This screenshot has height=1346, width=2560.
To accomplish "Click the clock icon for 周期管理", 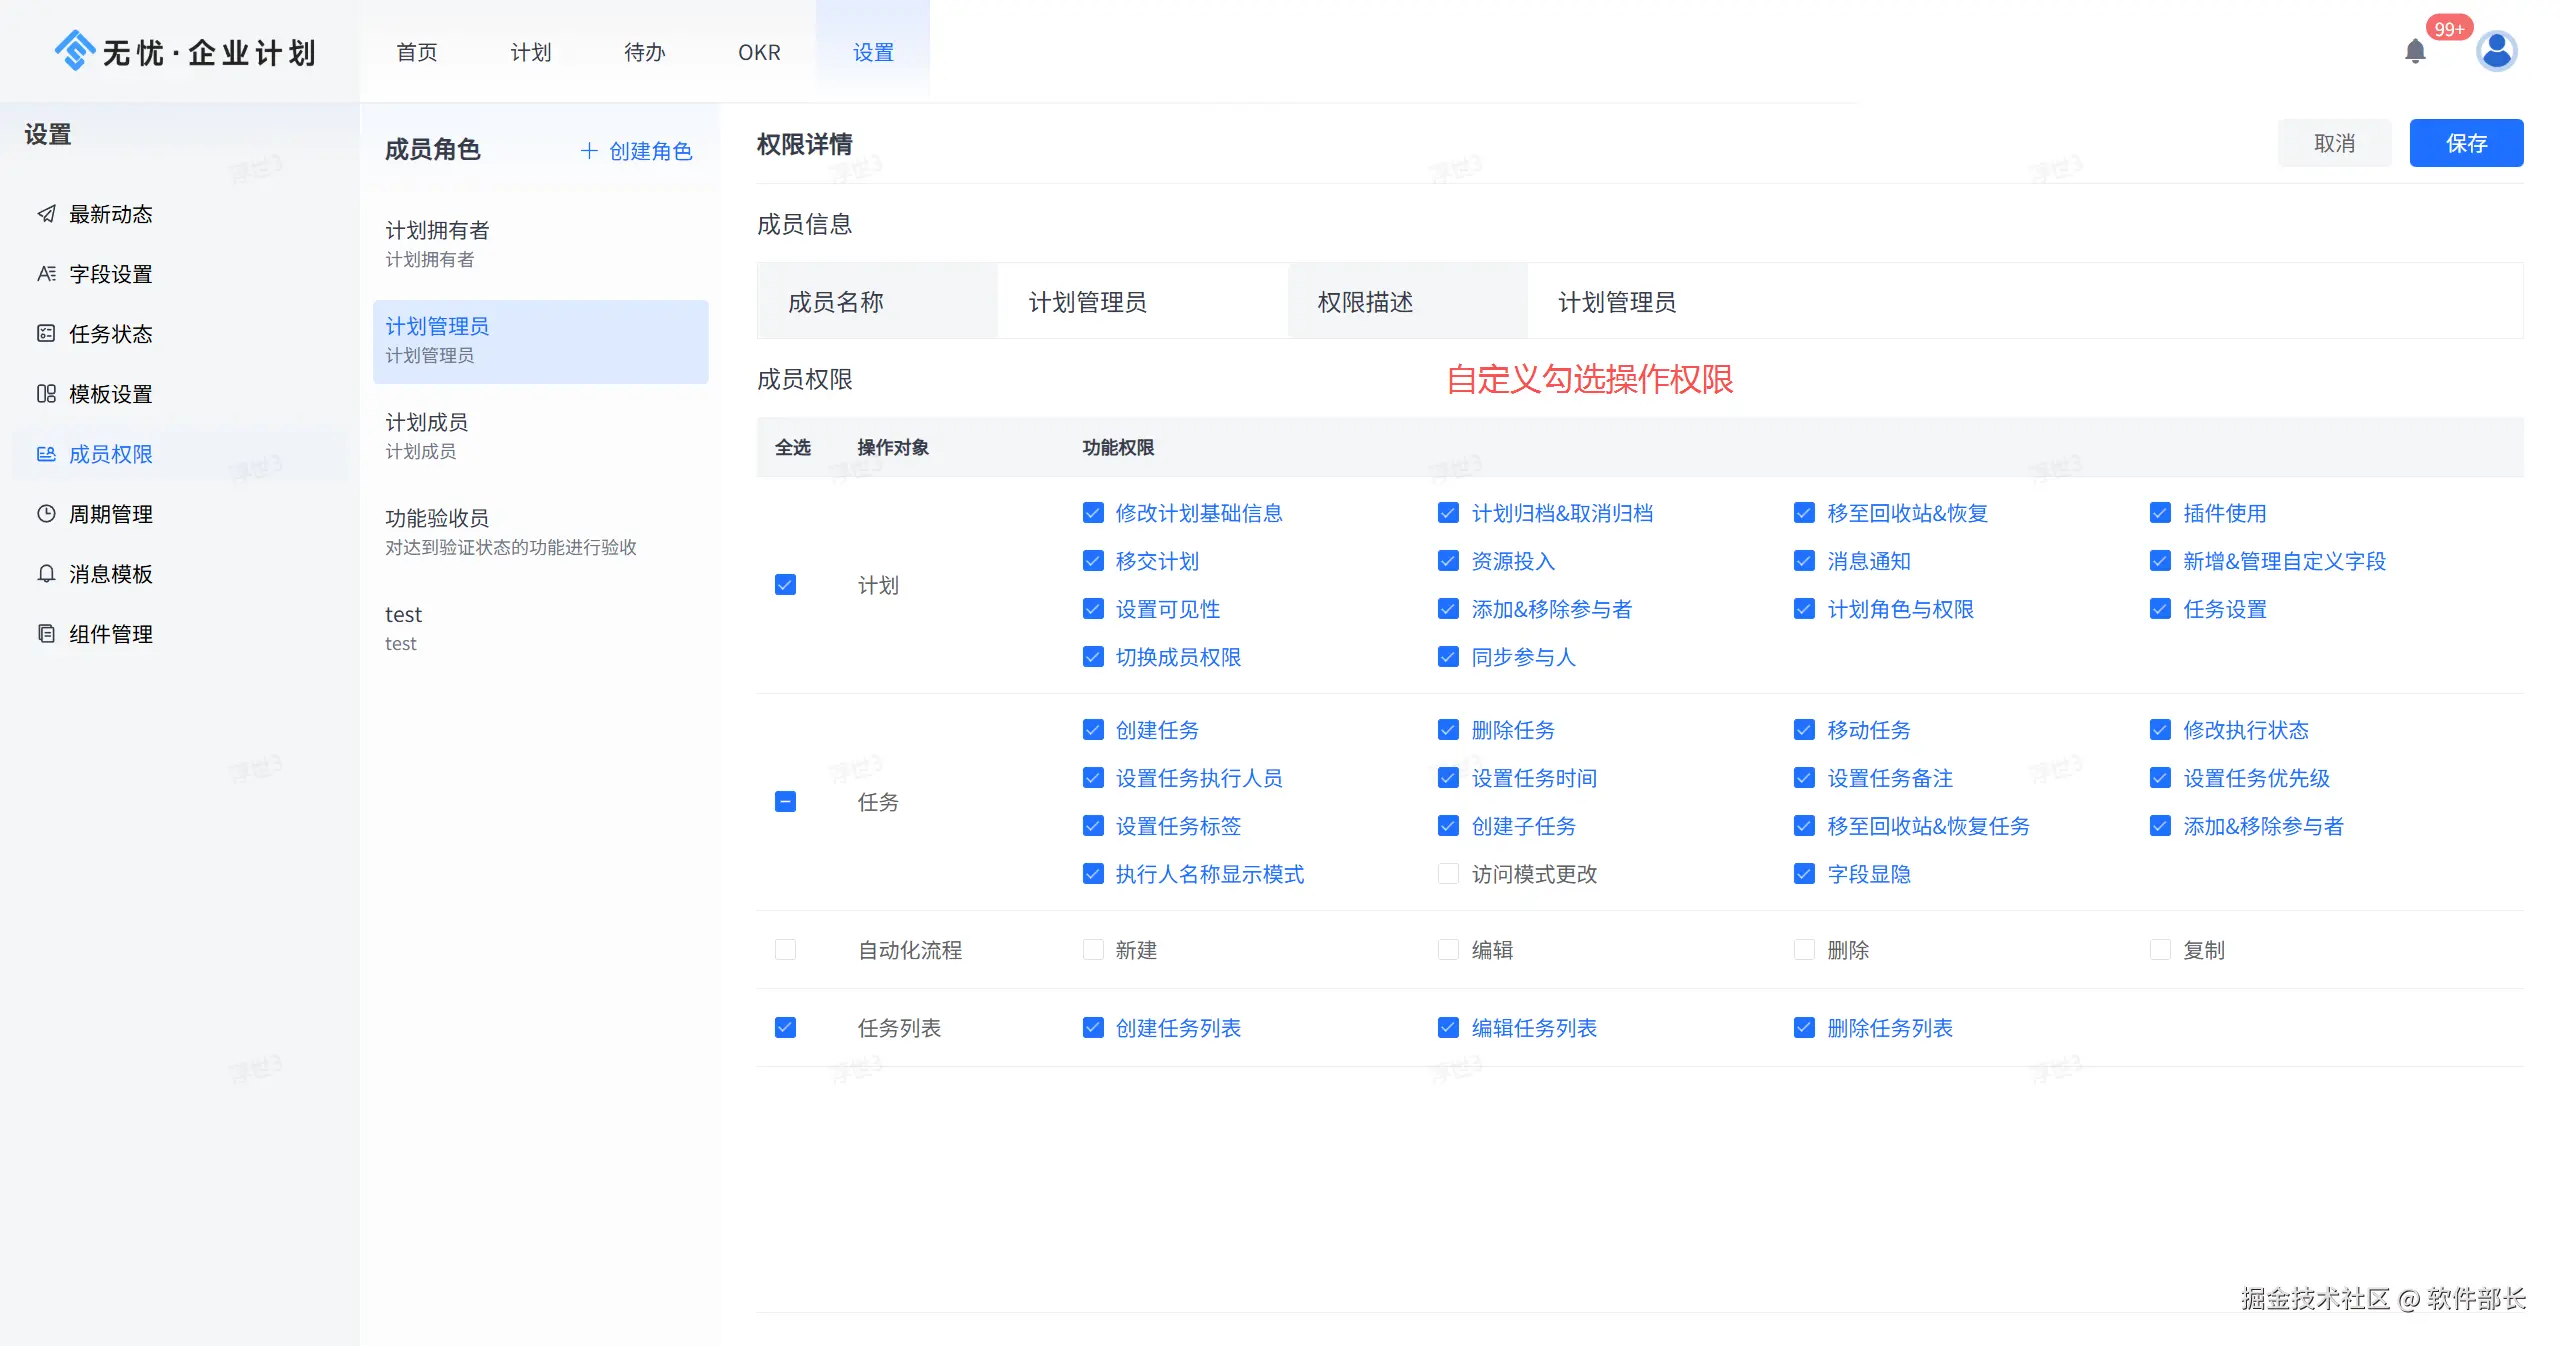I will [x=46, y=513].
